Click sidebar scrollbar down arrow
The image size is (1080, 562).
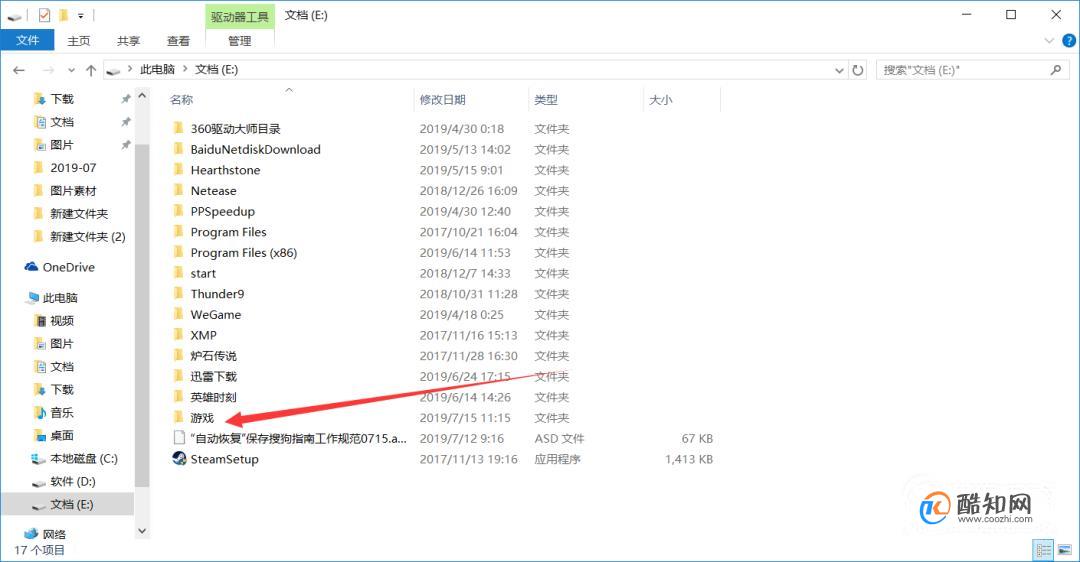pyautogui.click(x=142, y=531)
